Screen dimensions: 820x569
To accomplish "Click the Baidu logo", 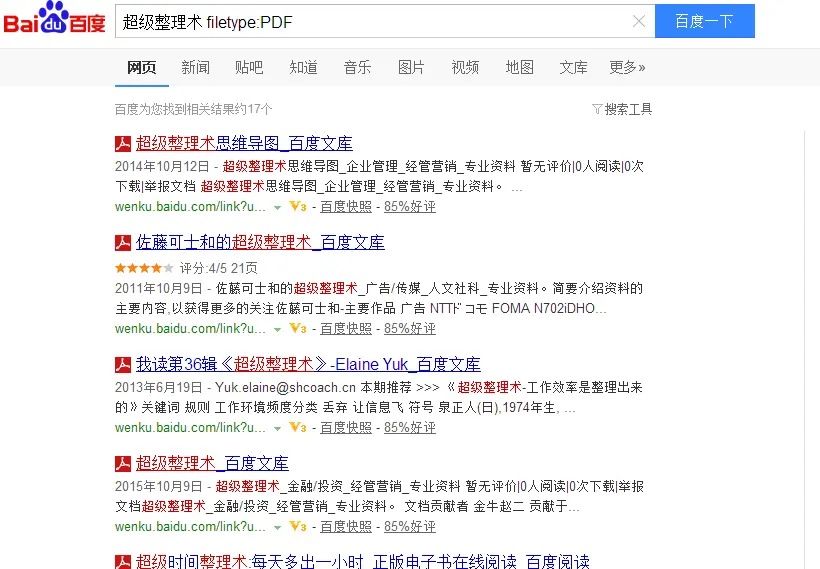I will pyautogui.click(x=54, y=18).
